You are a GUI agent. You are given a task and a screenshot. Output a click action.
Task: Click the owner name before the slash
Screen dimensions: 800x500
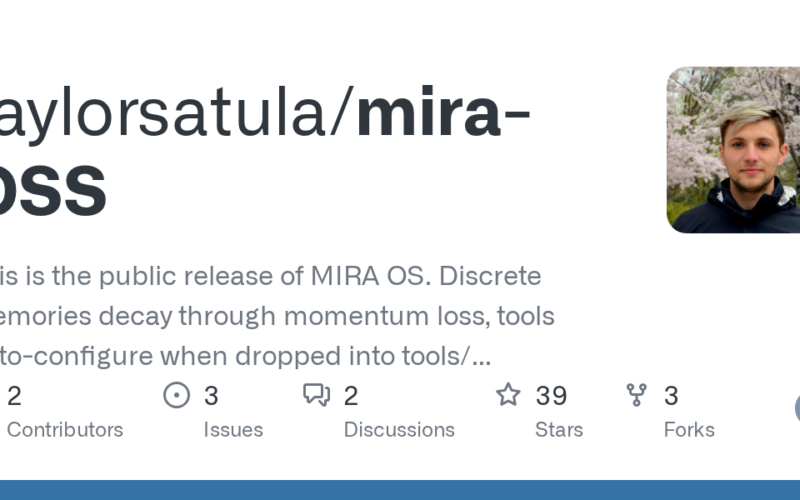(170, 114)
